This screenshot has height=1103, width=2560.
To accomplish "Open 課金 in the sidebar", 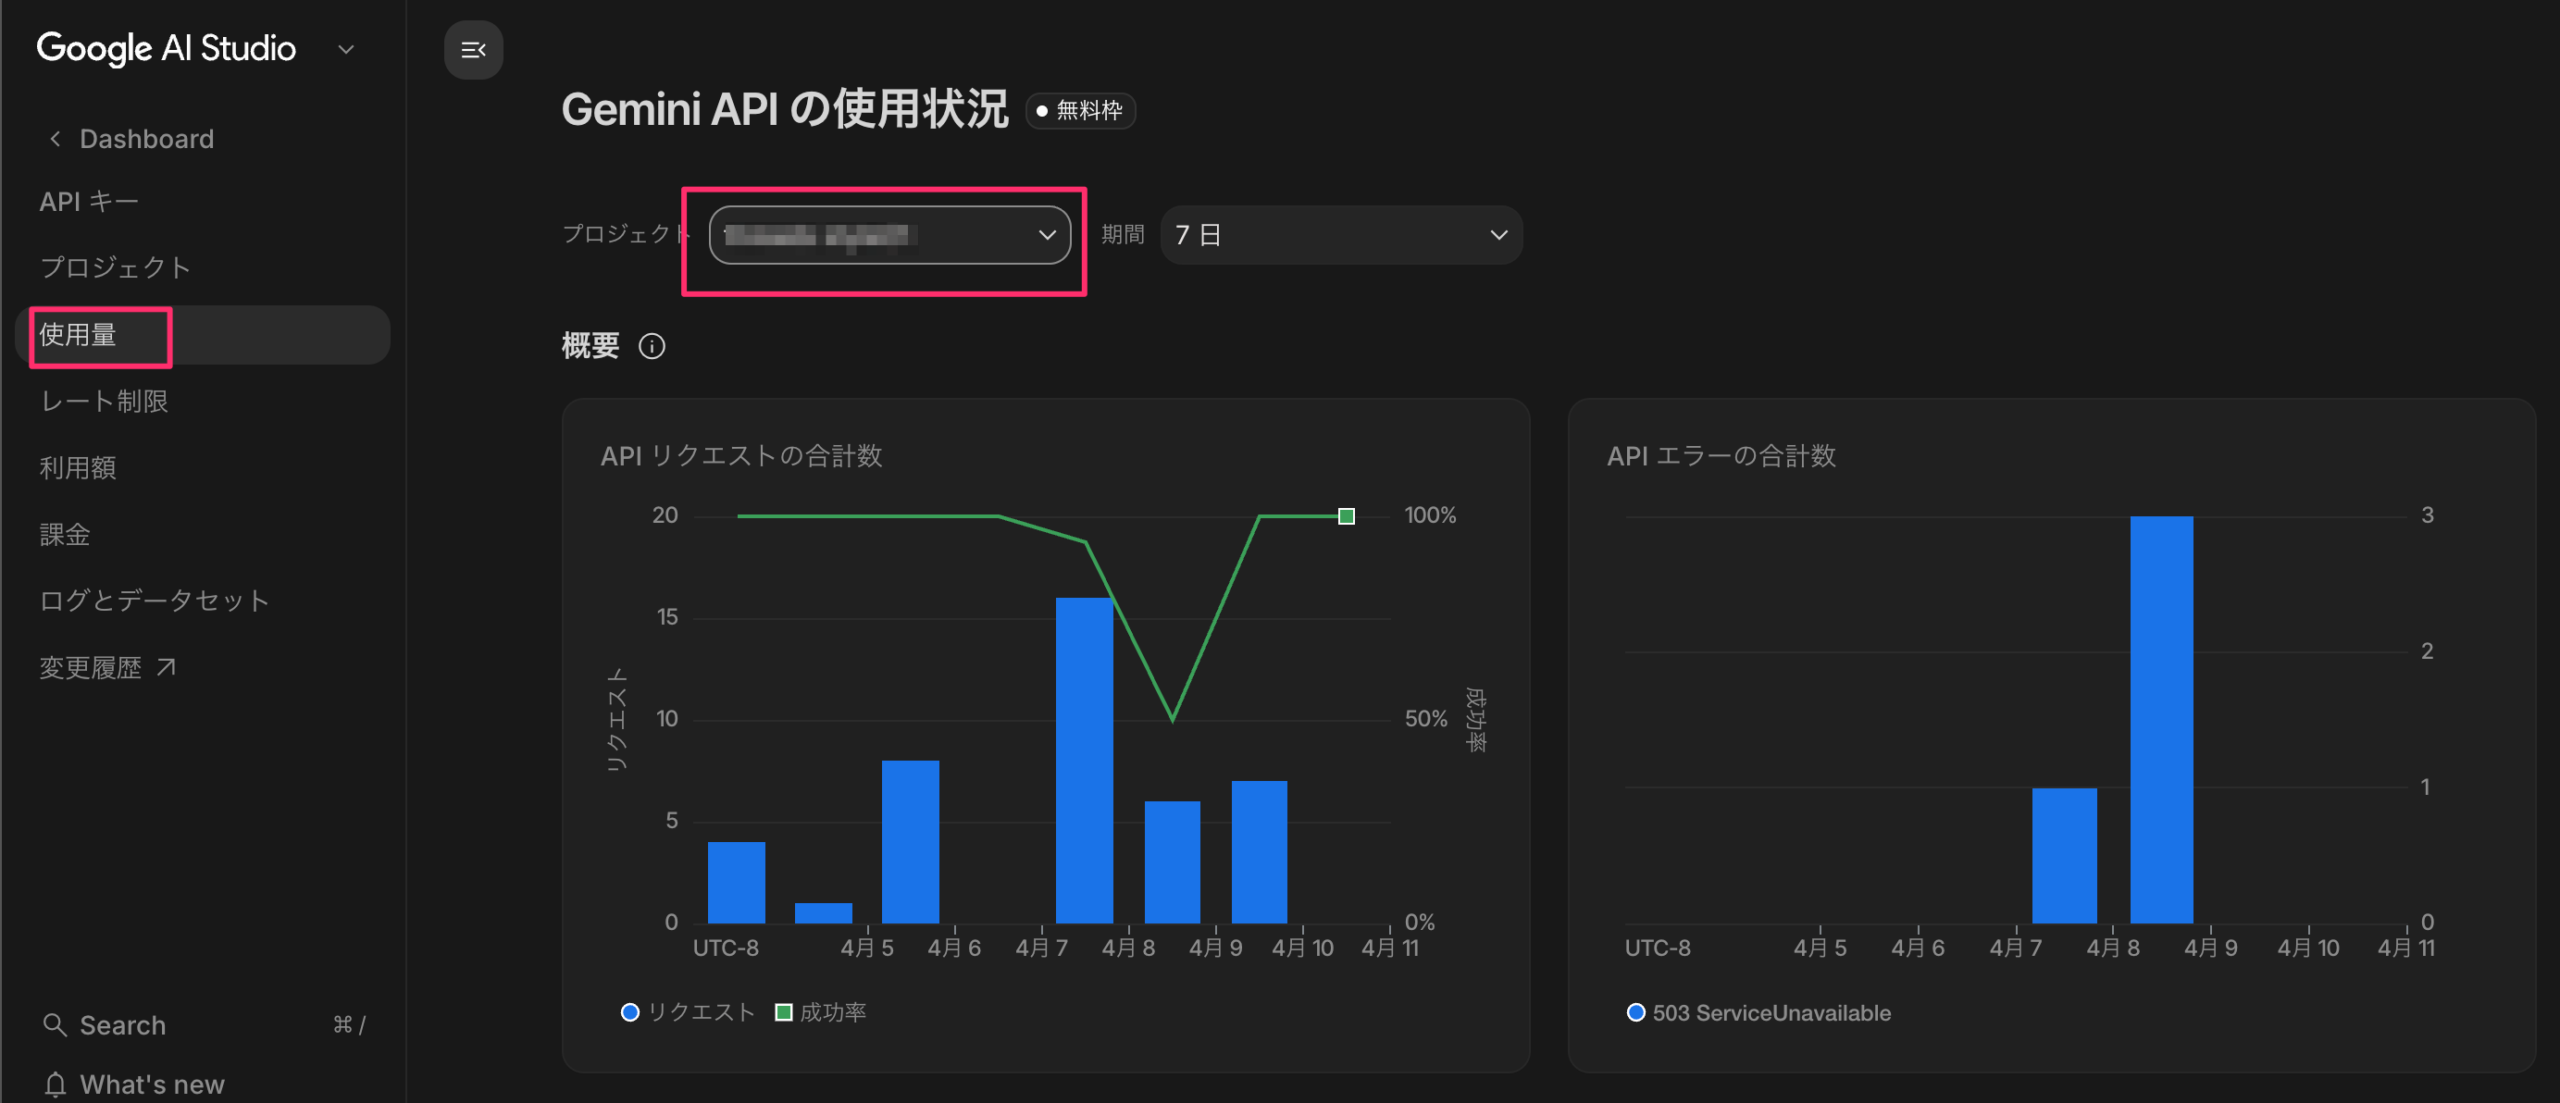I will (65, 534).
